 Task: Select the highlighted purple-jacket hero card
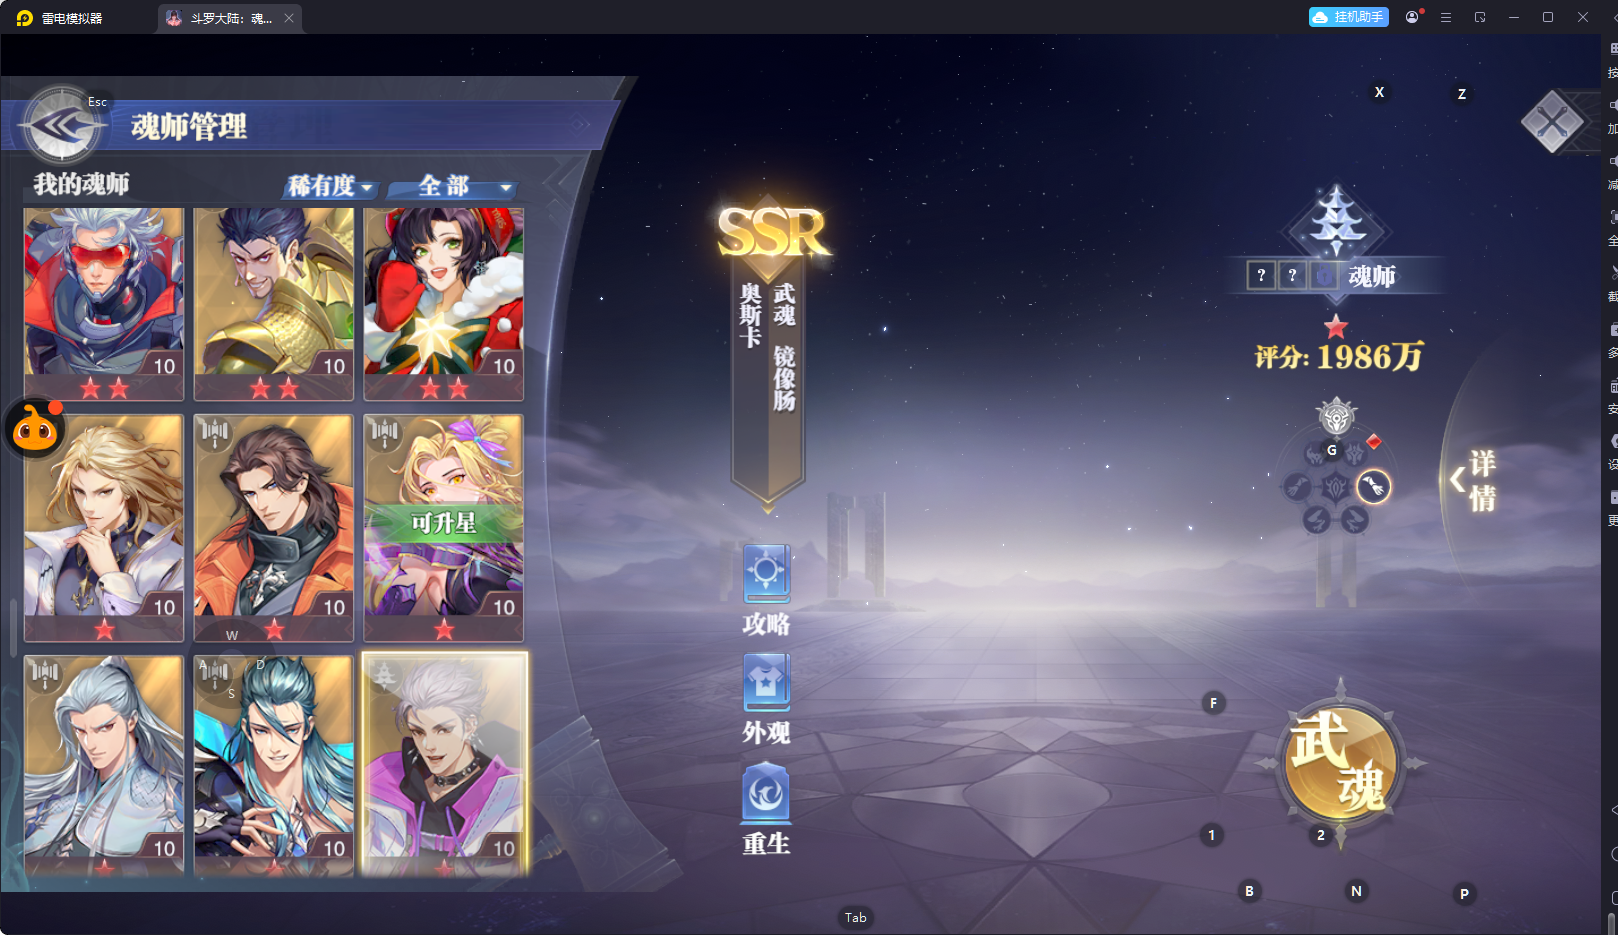tap(444, 766)
